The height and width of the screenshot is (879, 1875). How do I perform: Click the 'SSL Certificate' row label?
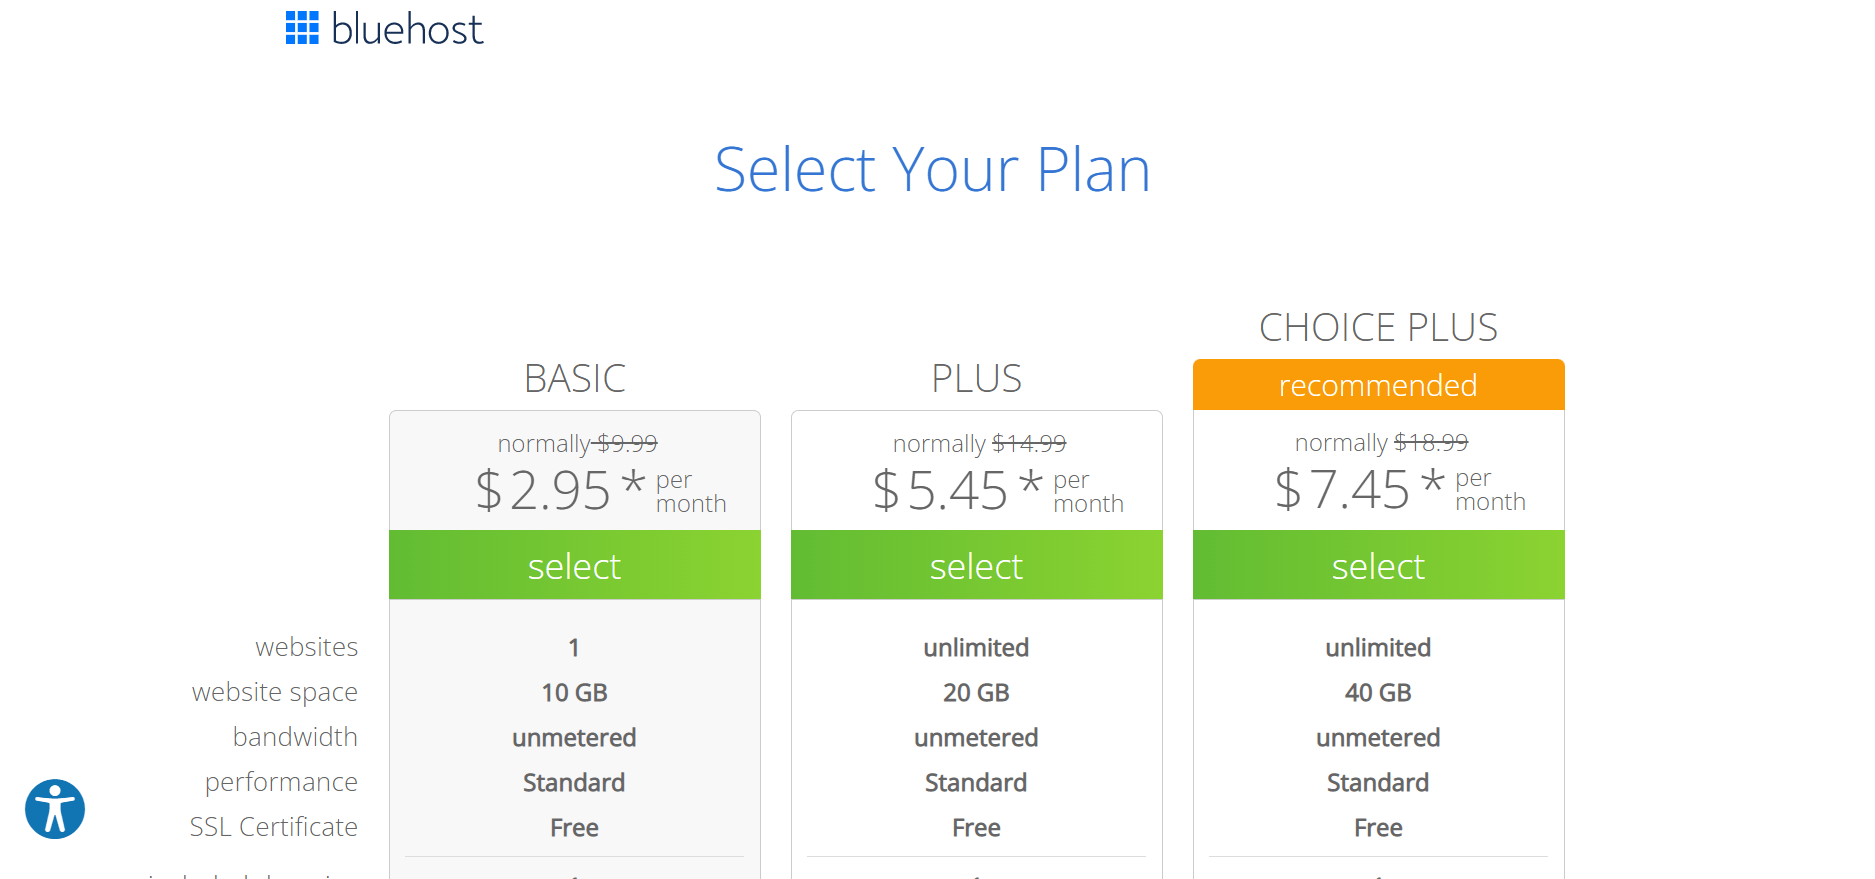click(274, 827)
